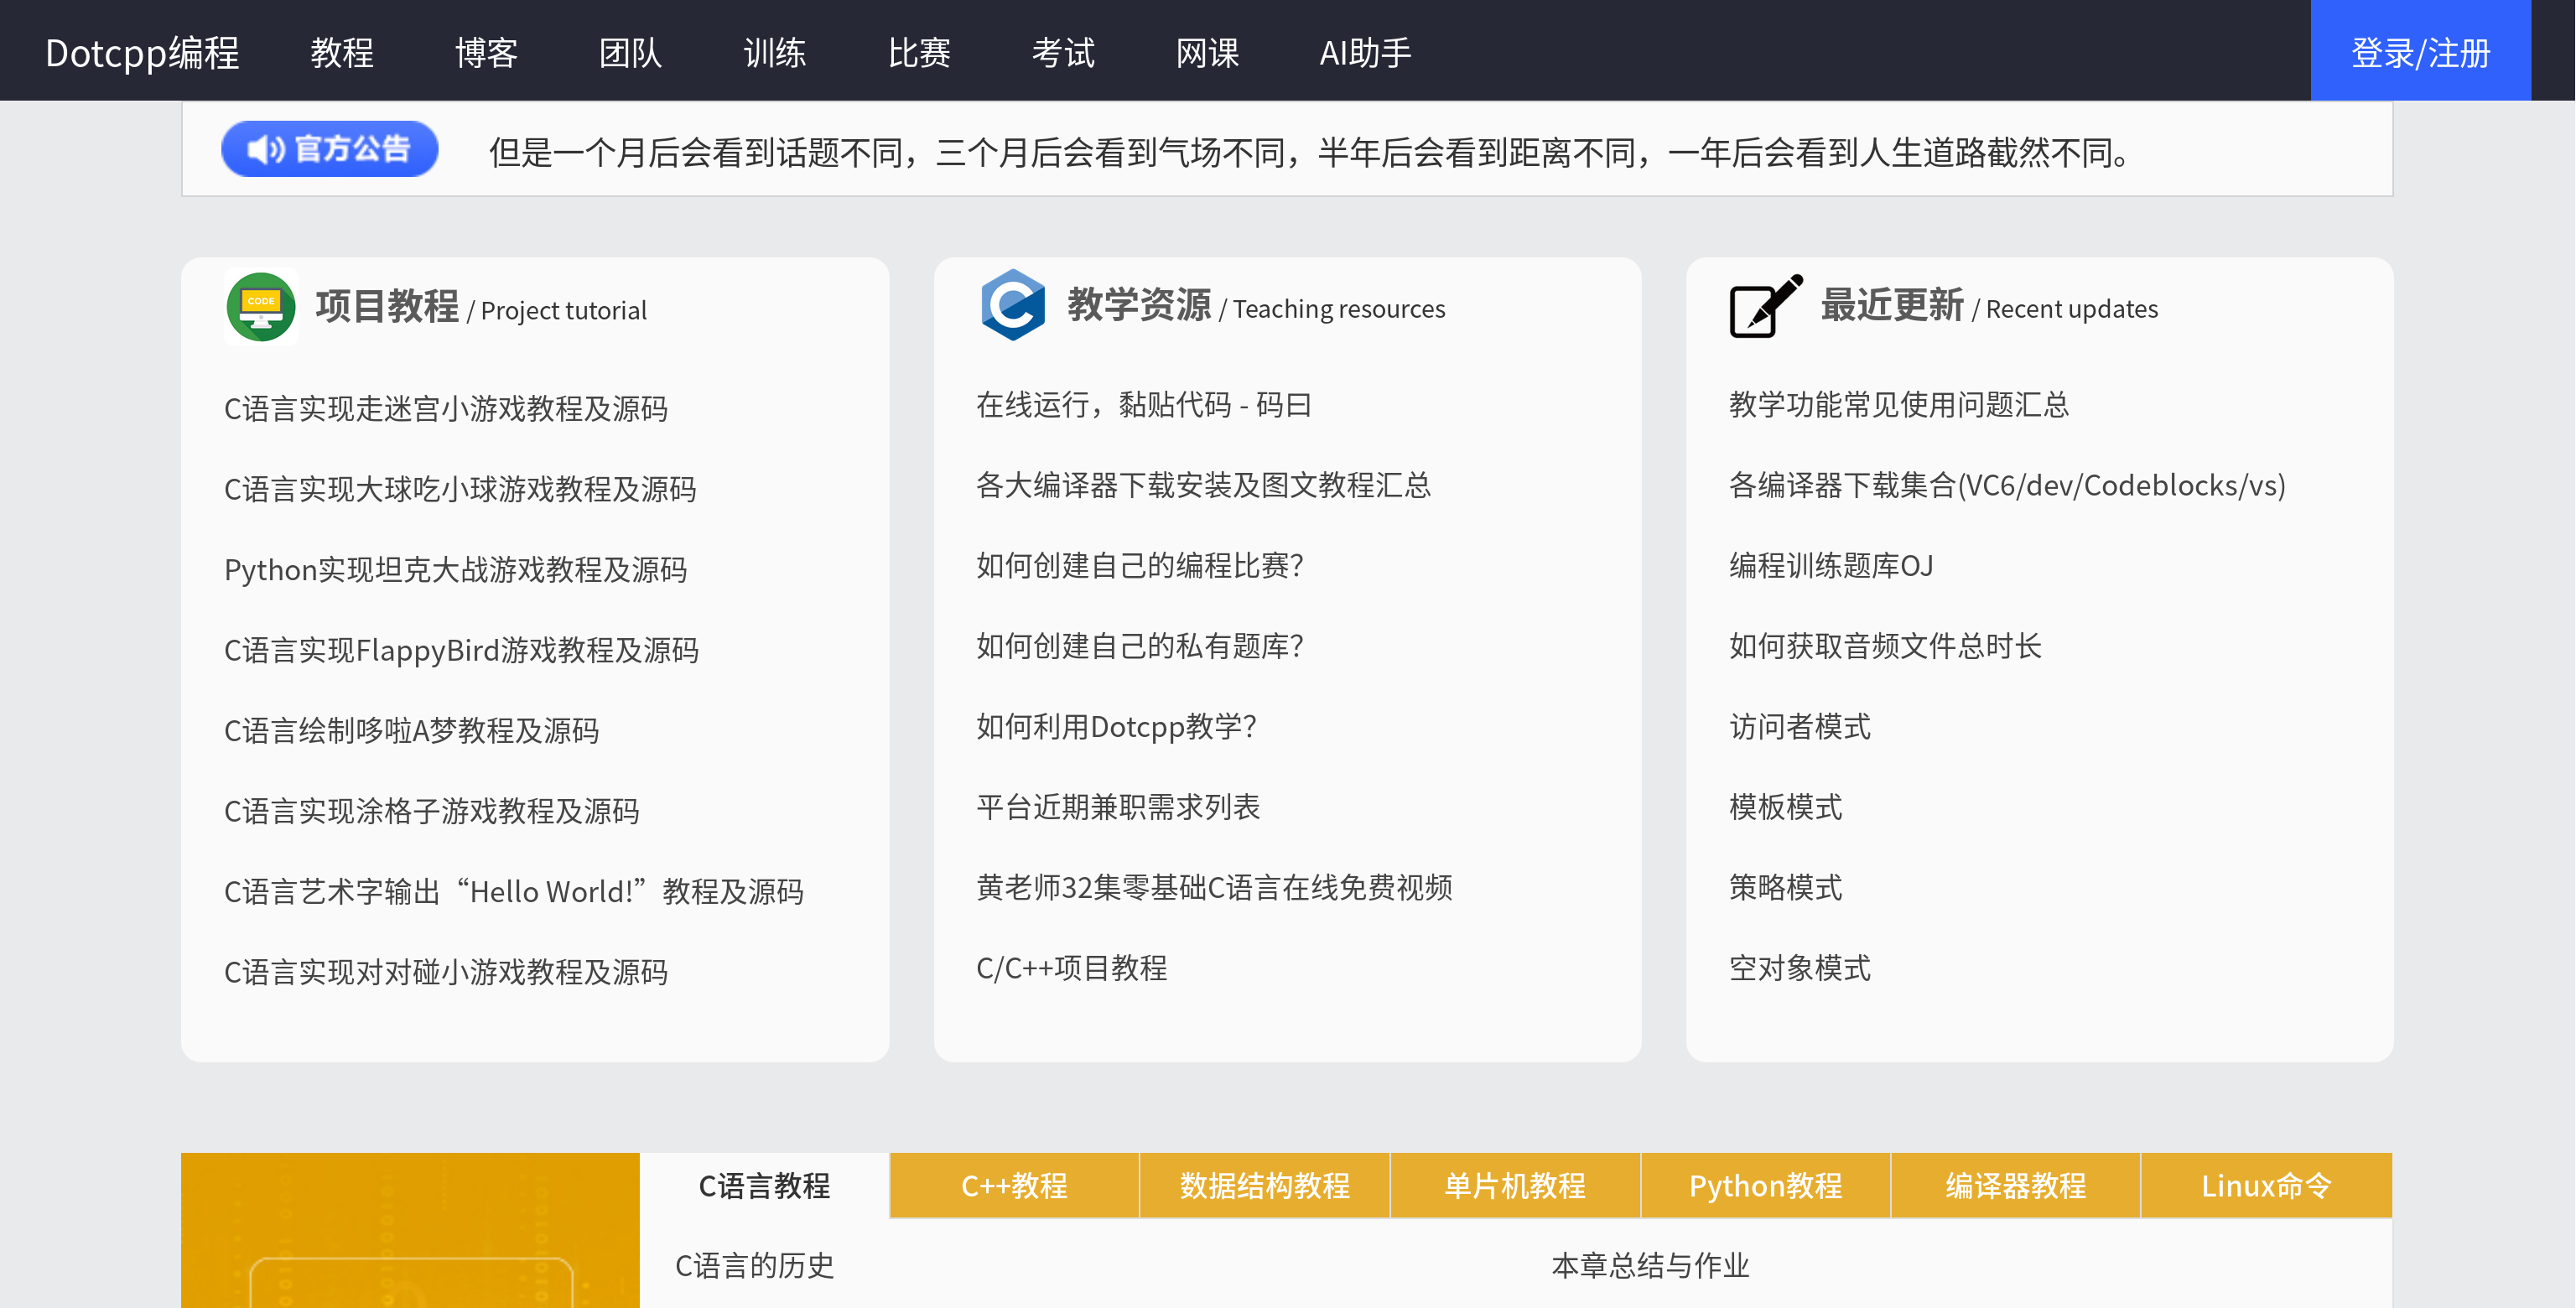The height and width of the screenshot is (1308, 2576).
Task: Open the 教程 menu in navigation bar
Action: pyautogui.click(x=341, y=52)
